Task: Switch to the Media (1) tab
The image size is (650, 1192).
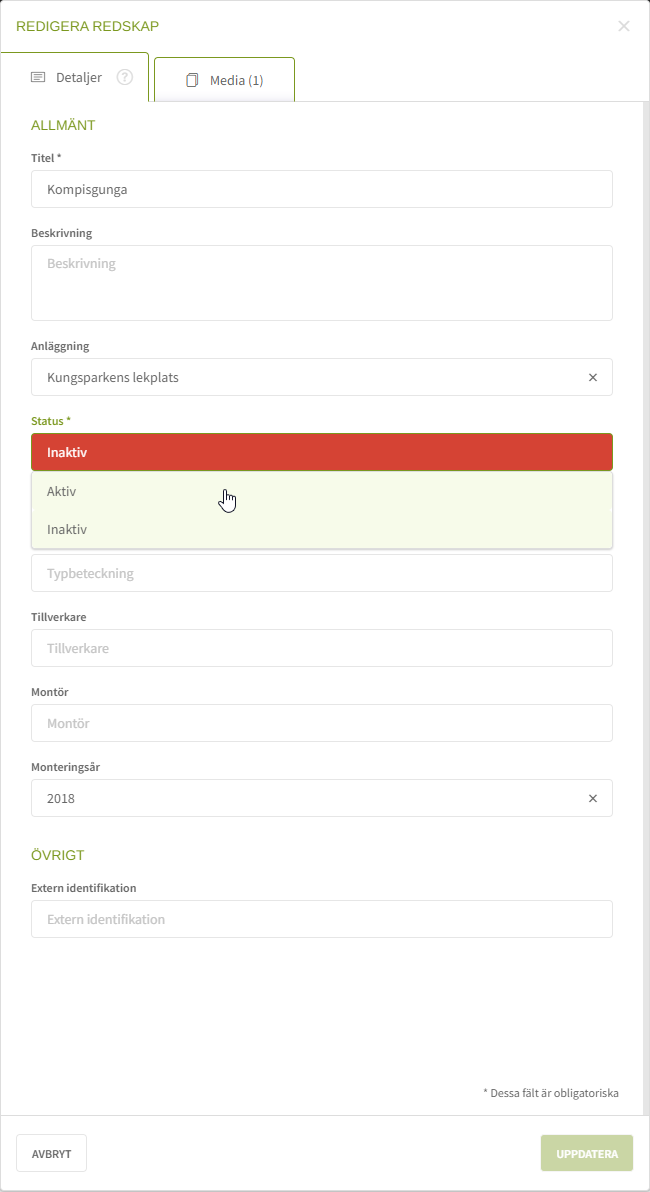Action: coord(236,80)
